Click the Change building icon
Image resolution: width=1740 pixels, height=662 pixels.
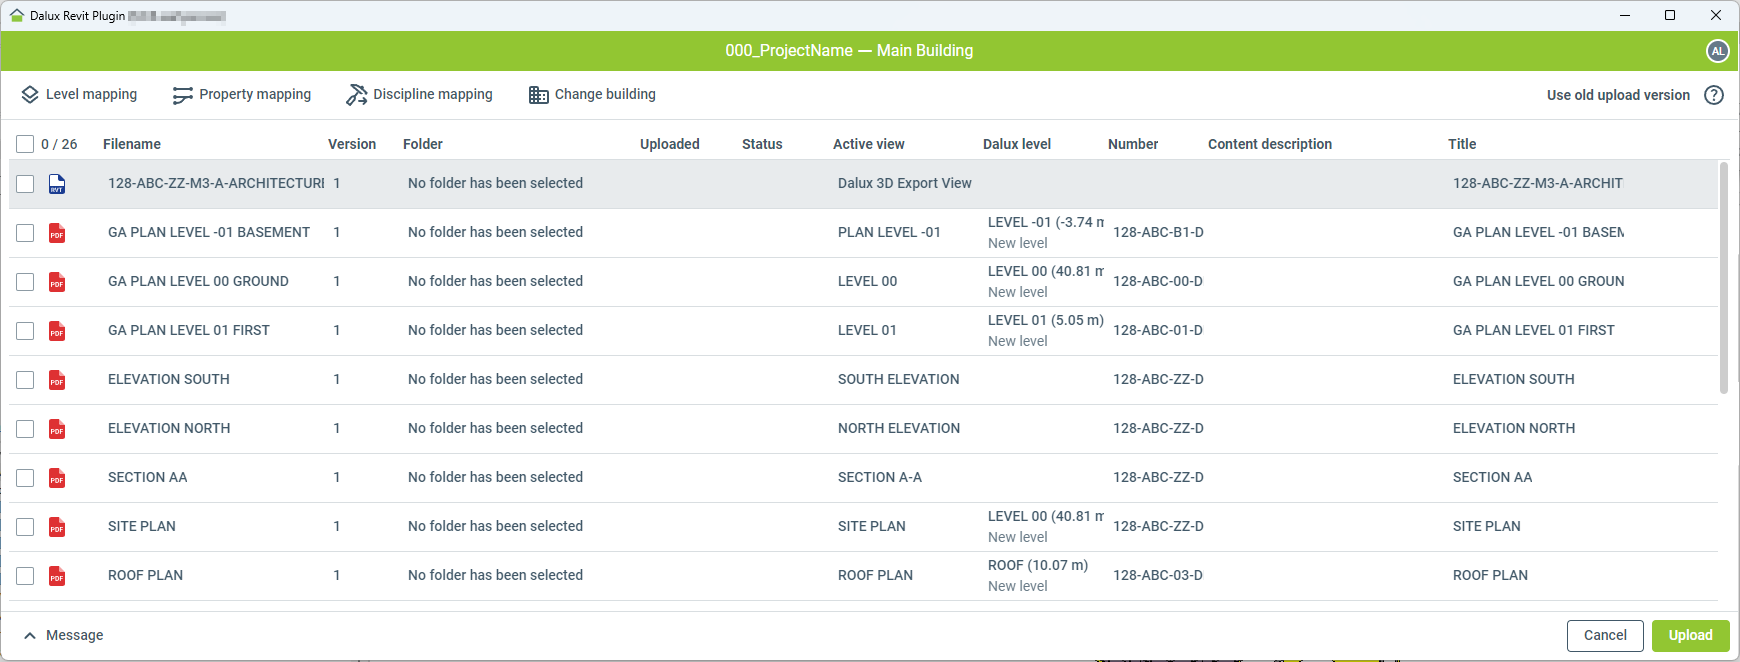[x=538, y=95]
